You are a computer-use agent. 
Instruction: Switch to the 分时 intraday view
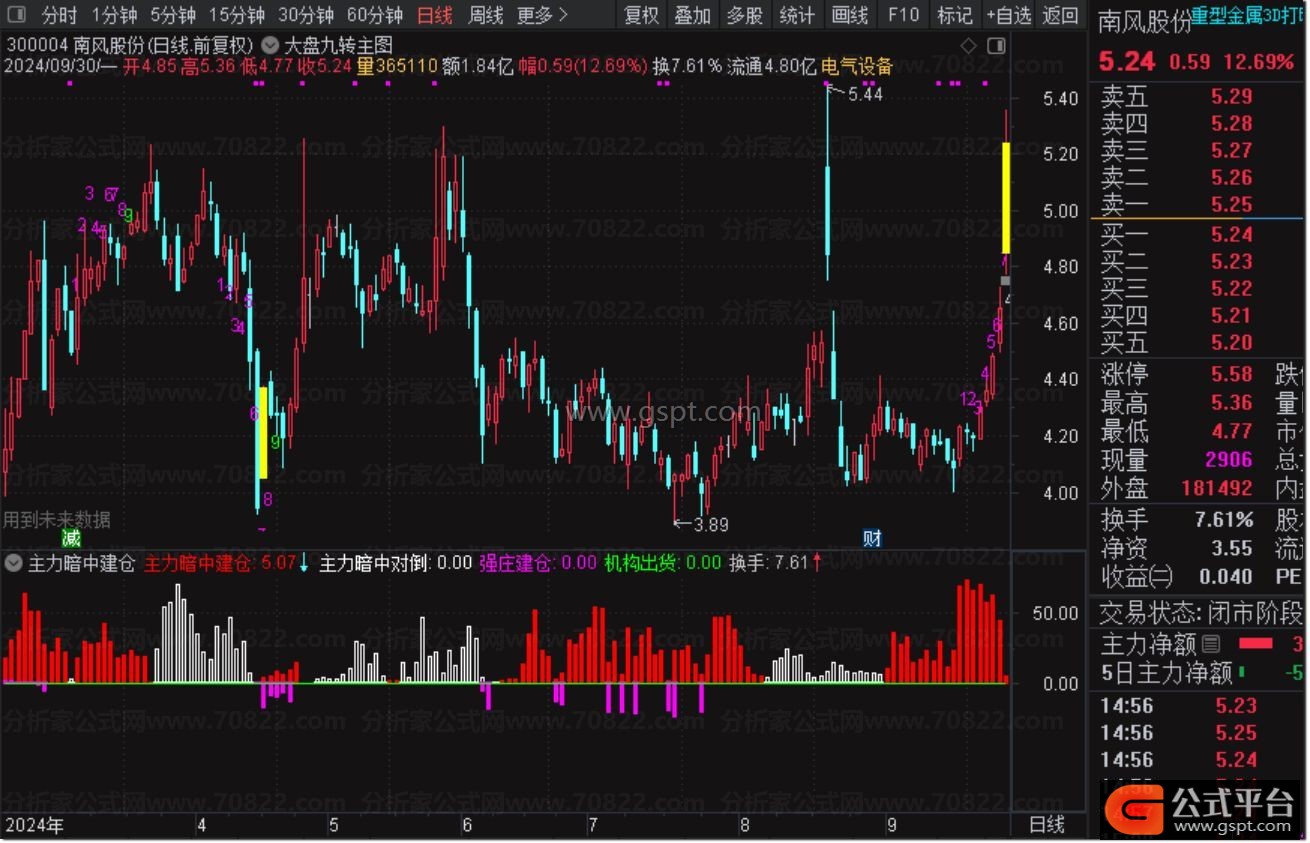[x=60, y=15]
